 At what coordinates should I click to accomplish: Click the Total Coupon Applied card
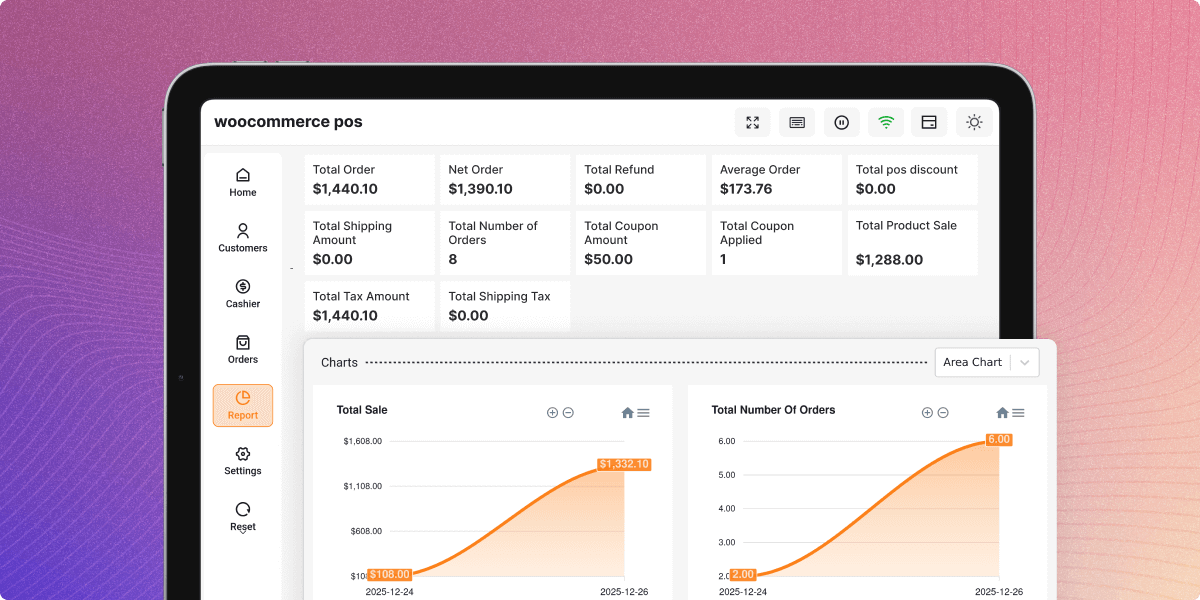coord(777,243)
